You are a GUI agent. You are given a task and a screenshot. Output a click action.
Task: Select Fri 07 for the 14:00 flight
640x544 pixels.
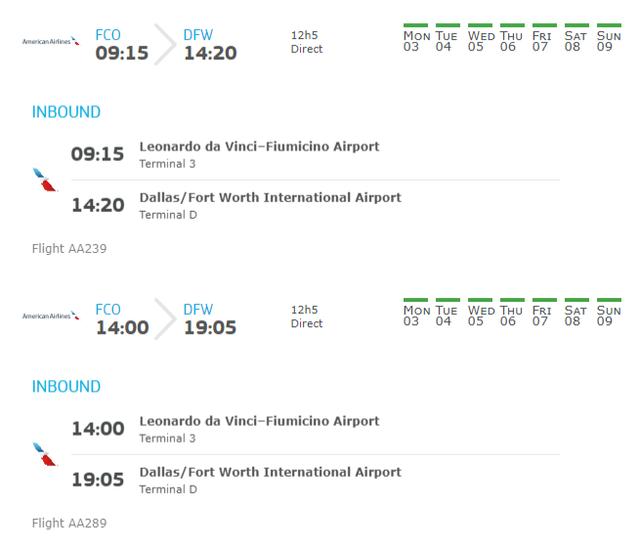coord(544,313)
